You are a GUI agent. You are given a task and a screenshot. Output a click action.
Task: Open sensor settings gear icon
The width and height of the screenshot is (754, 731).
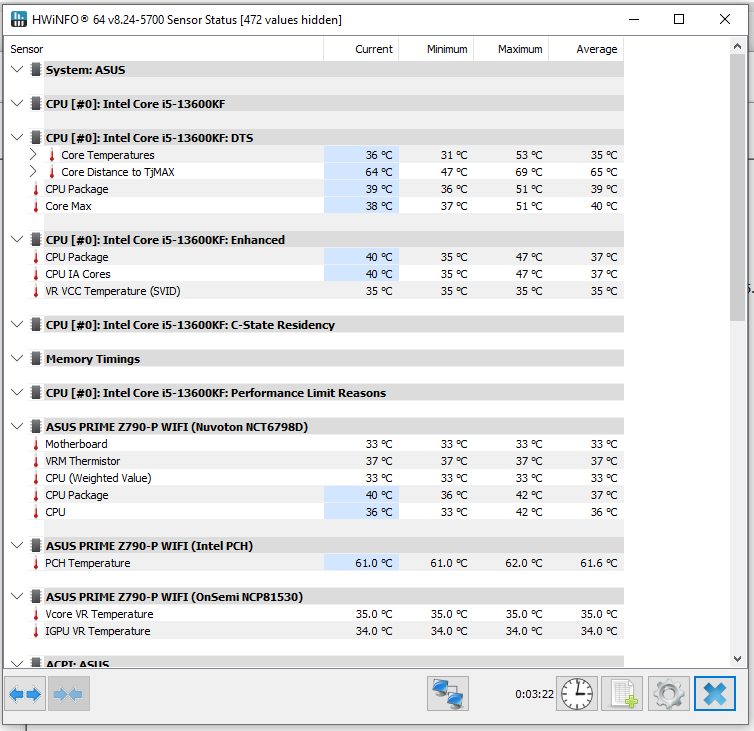668,693
